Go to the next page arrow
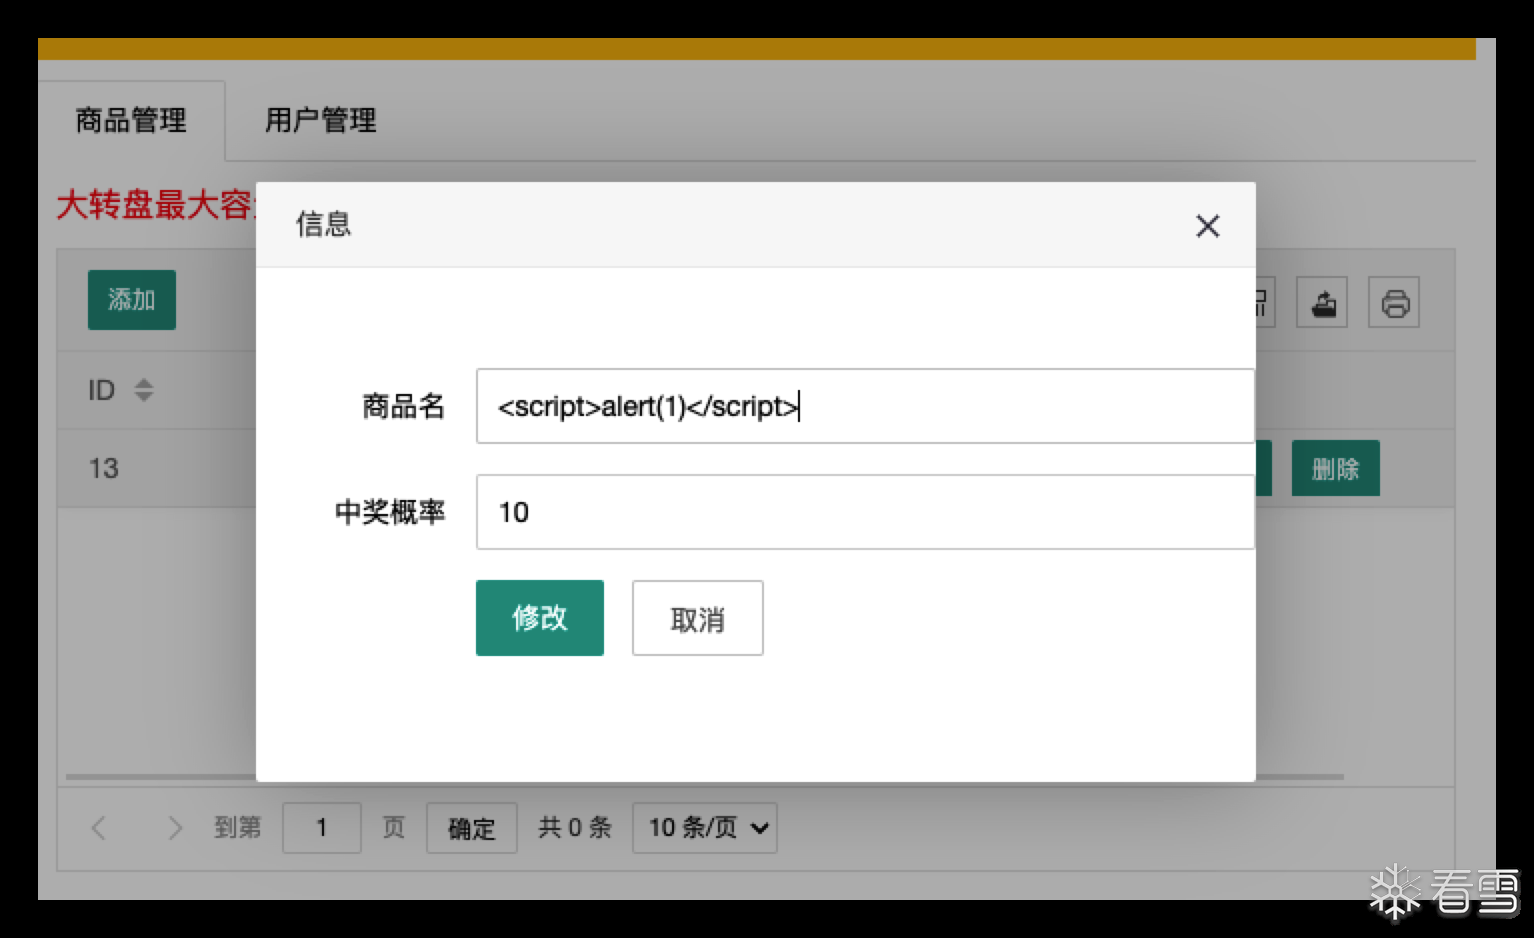Screen dimensions: 1534x938 (x=175, y=828)
